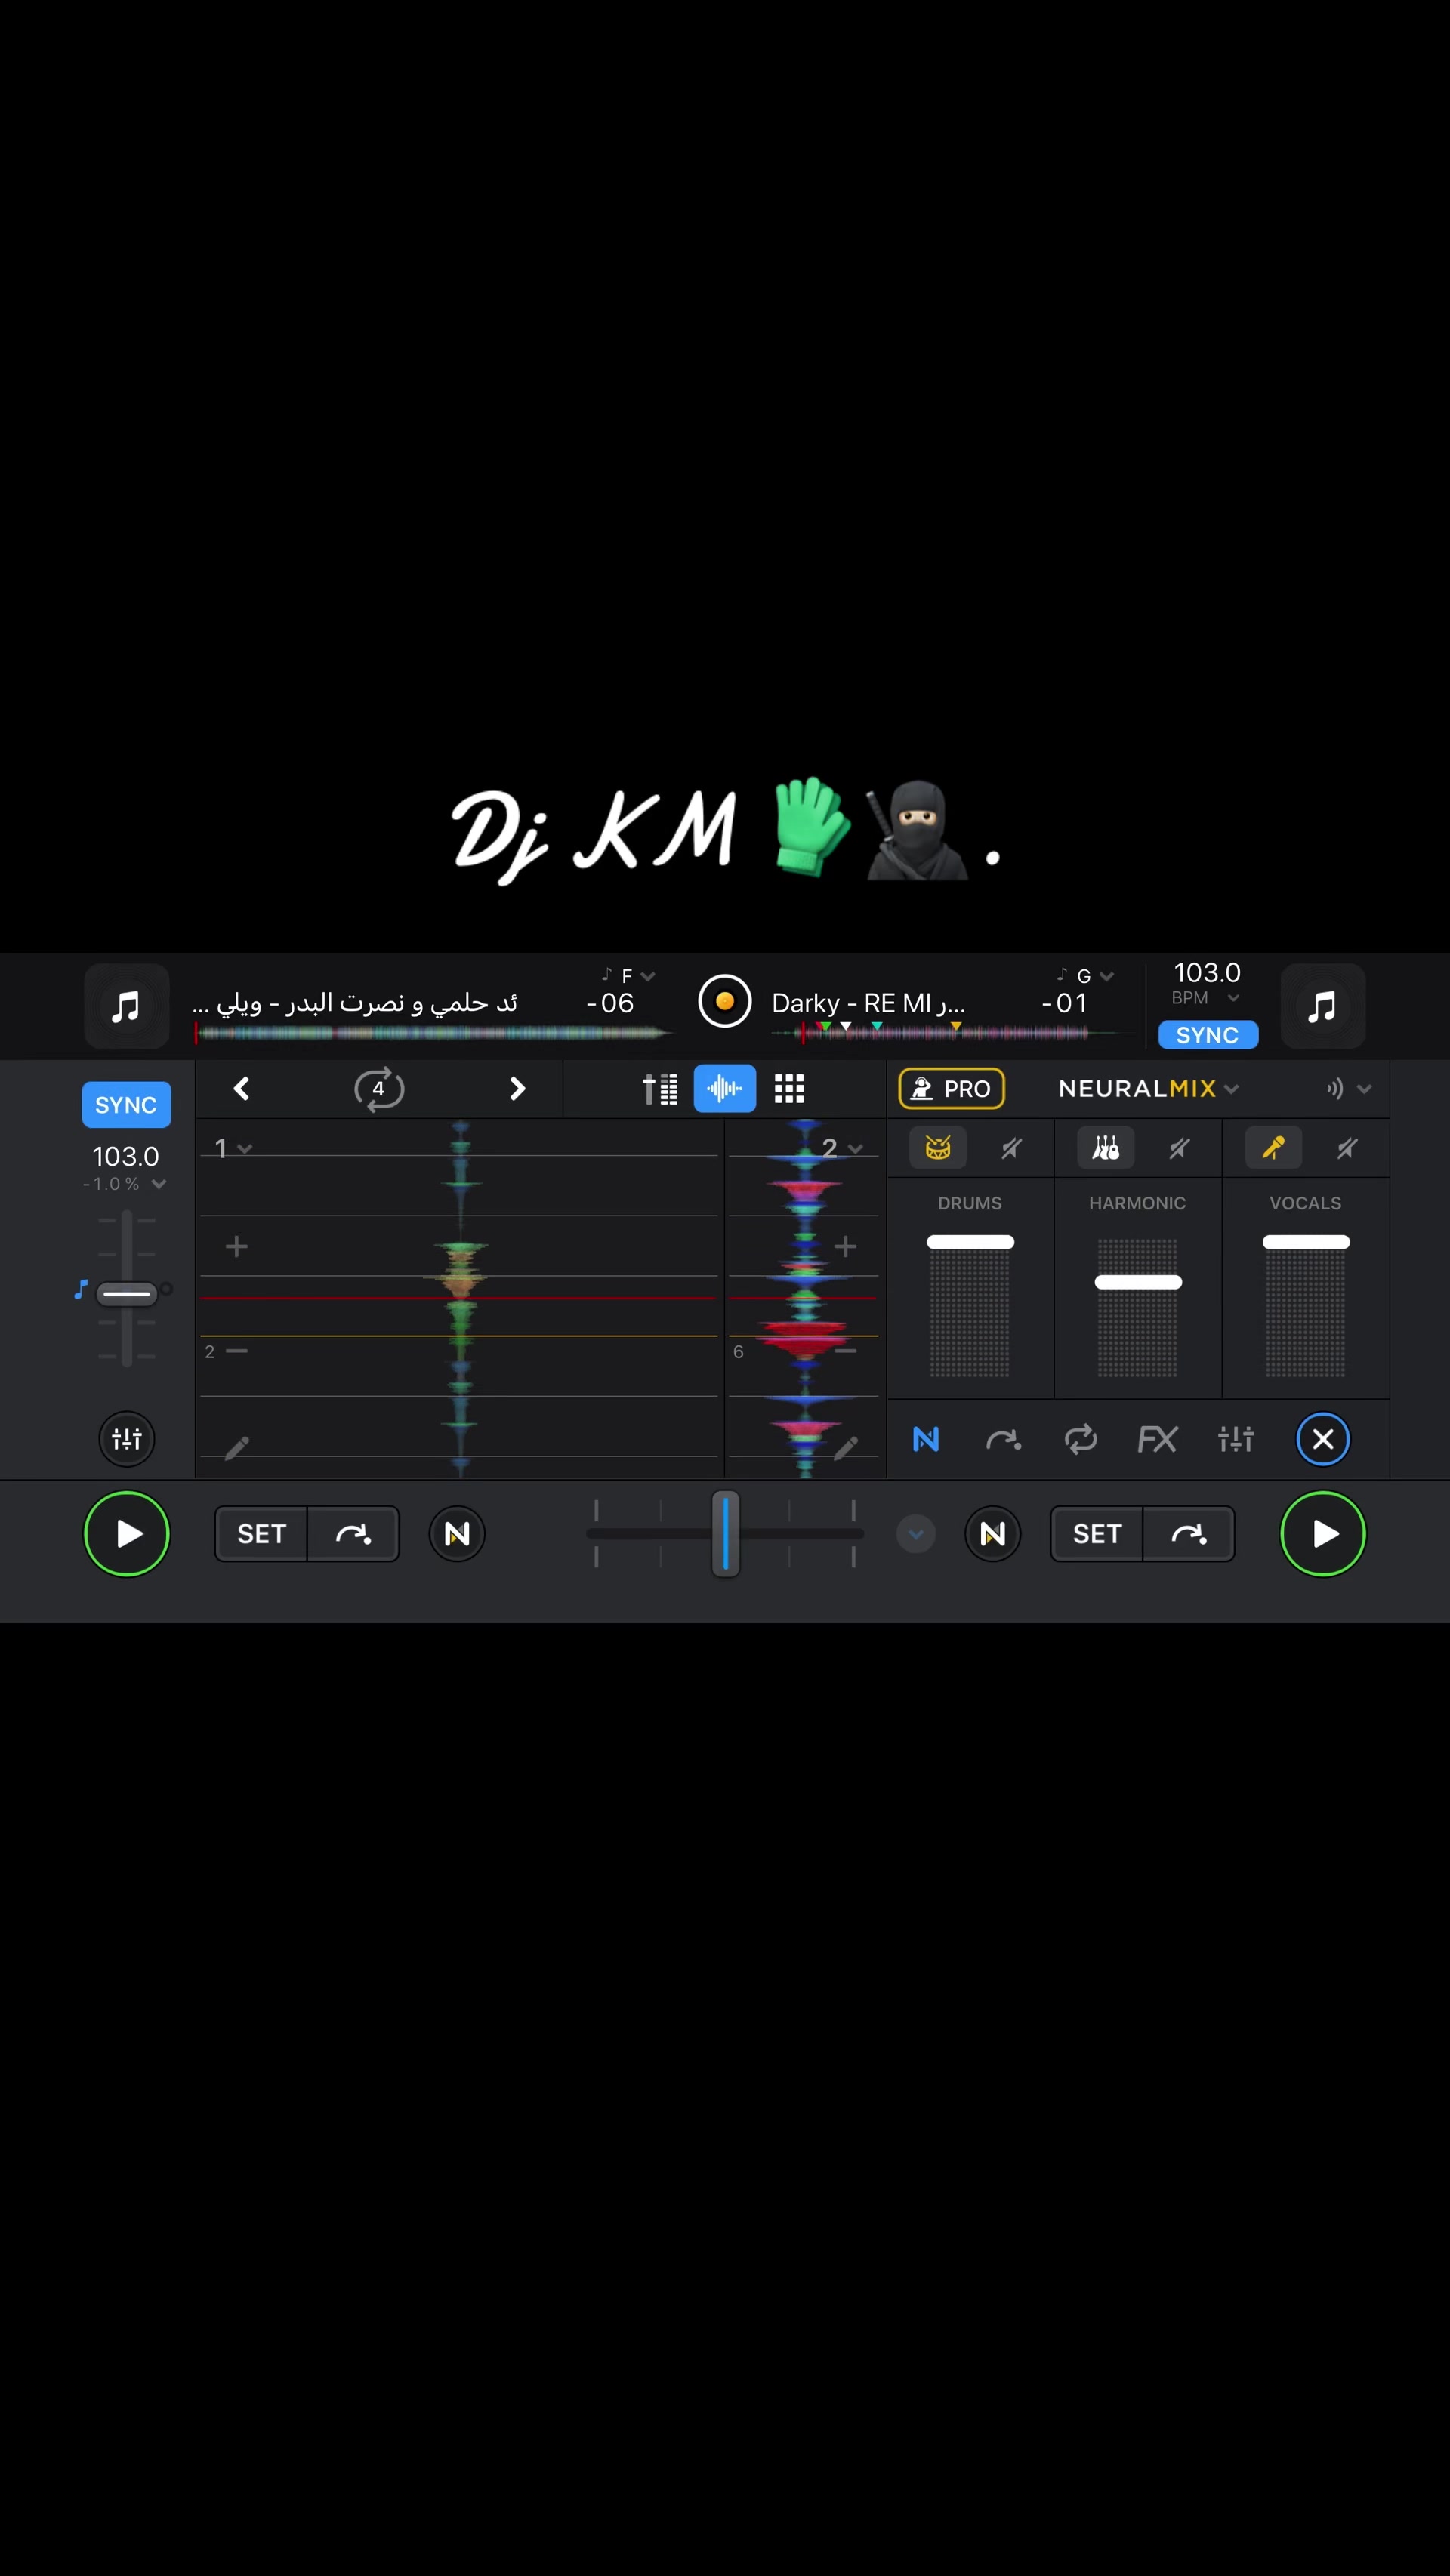Adjust left deck tempo slider
Screen dimensions: 1450x2576
[x=127, y=1293]
